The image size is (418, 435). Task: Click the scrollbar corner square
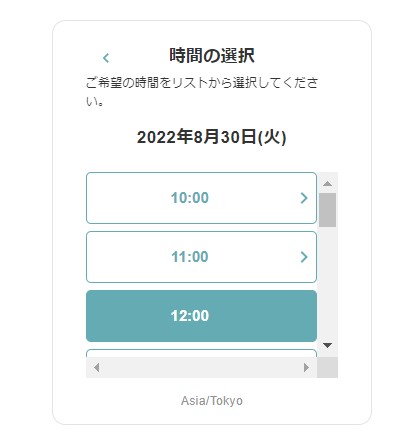(327, 368)
